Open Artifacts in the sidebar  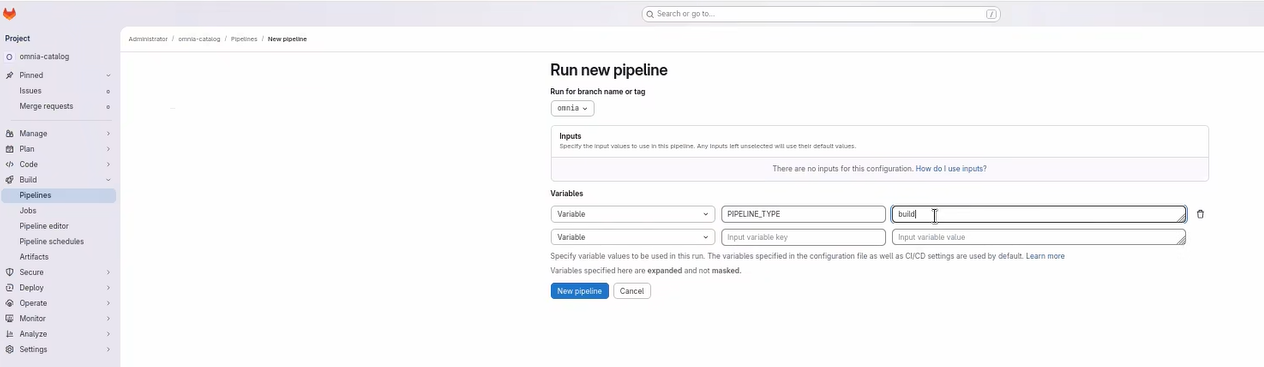click(60, 257)
